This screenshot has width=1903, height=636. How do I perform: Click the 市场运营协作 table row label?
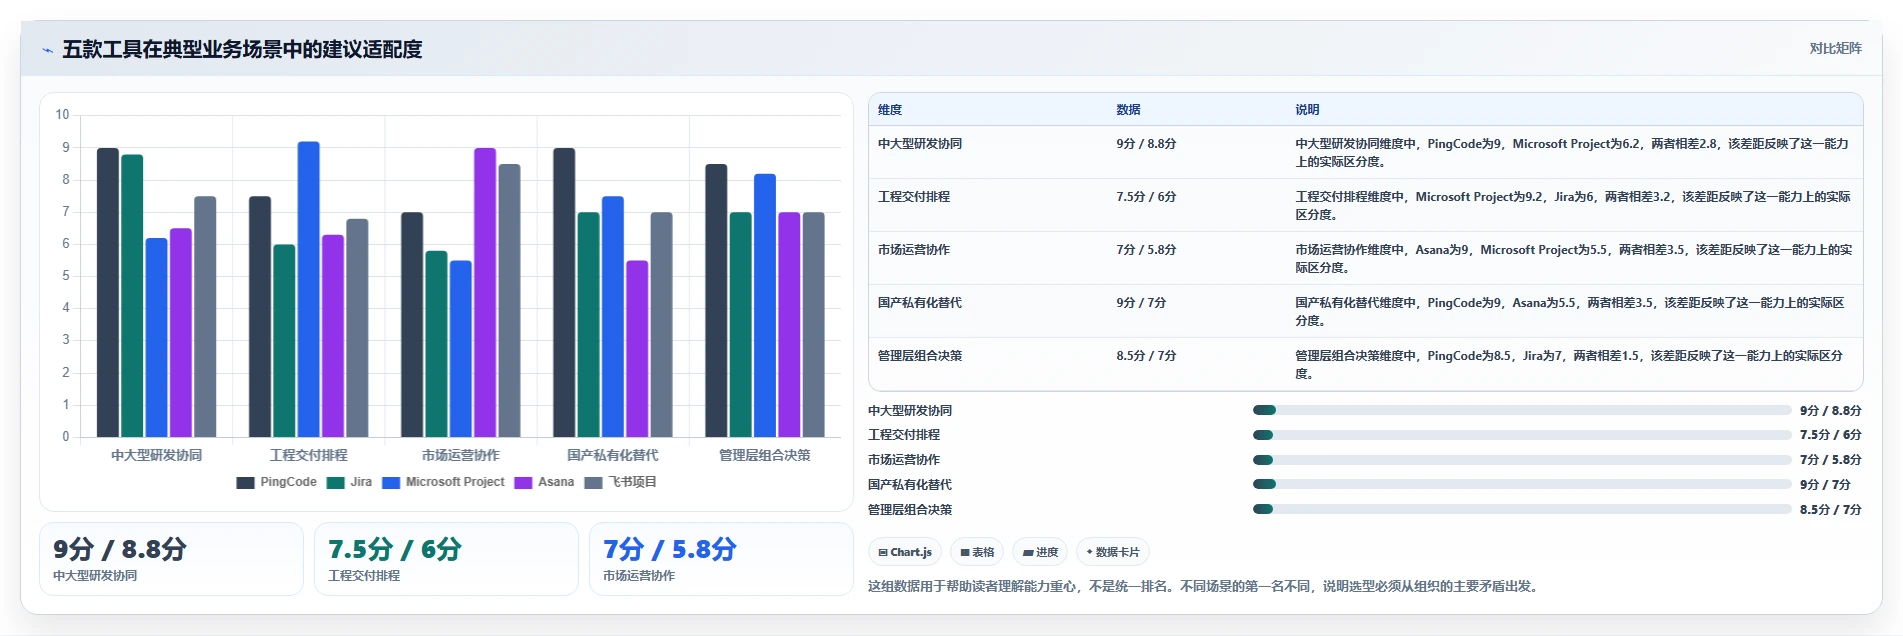[914, 250]
